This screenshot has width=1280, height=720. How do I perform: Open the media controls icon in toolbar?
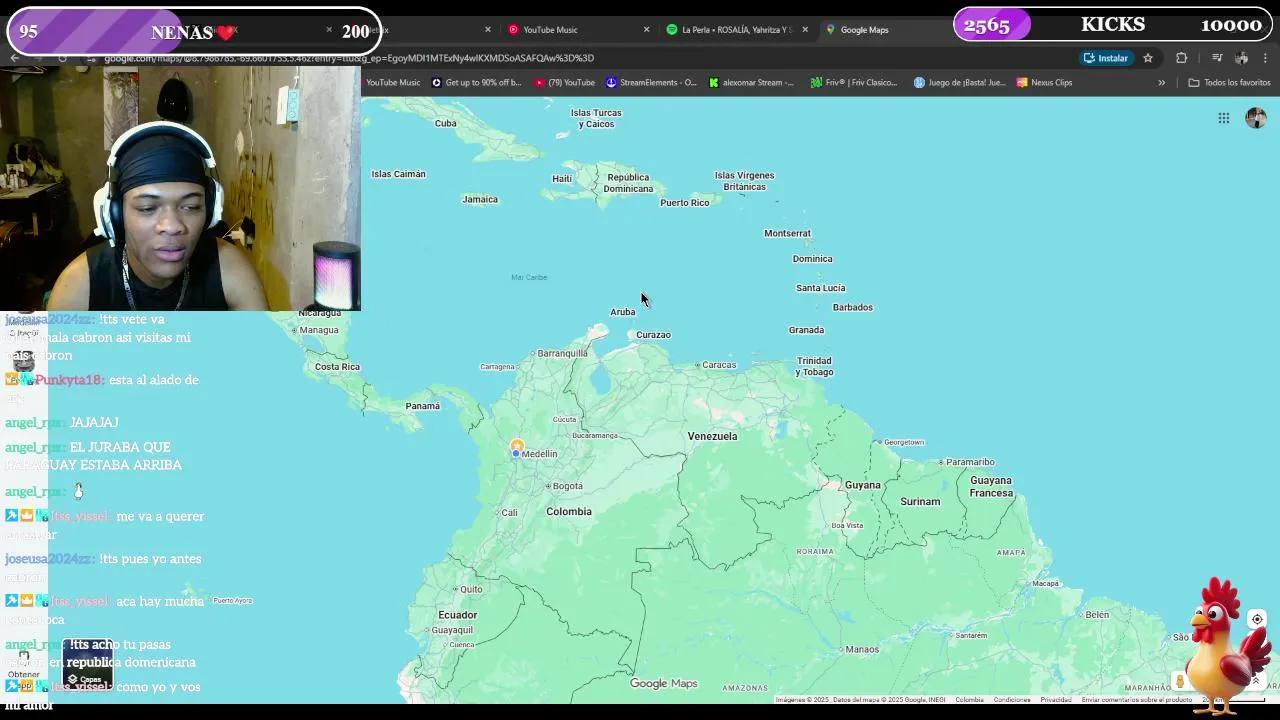[x=1217, y=58]
